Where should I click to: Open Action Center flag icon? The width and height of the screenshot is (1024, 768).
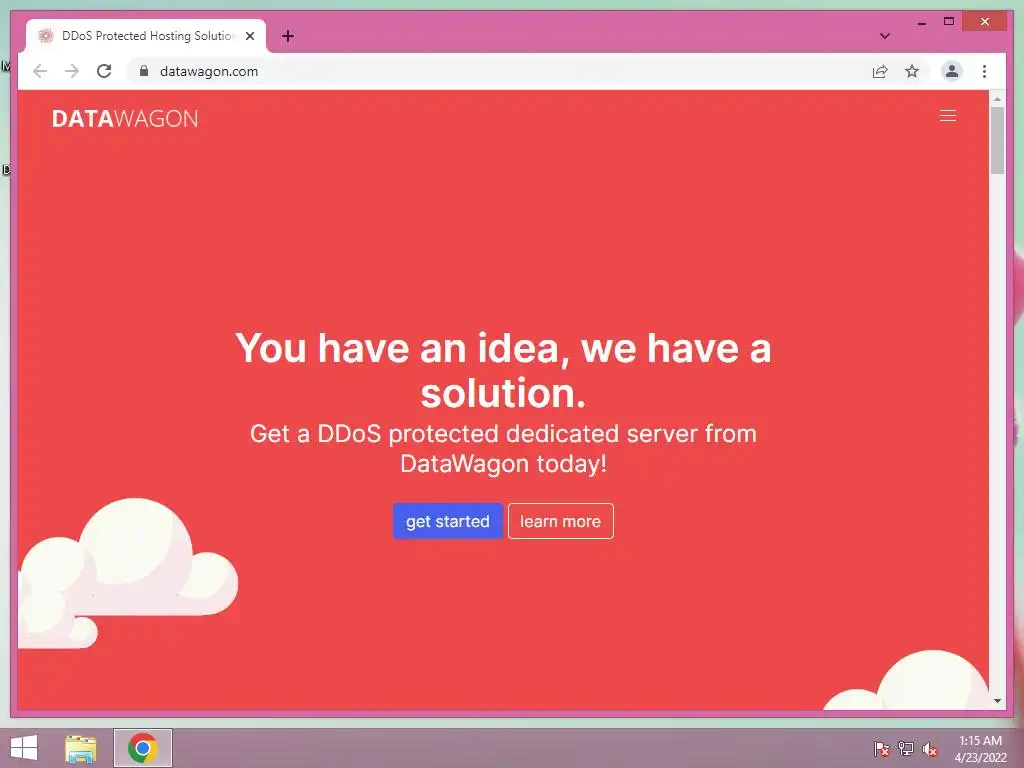pyautogui.click(x=881, y=749)
